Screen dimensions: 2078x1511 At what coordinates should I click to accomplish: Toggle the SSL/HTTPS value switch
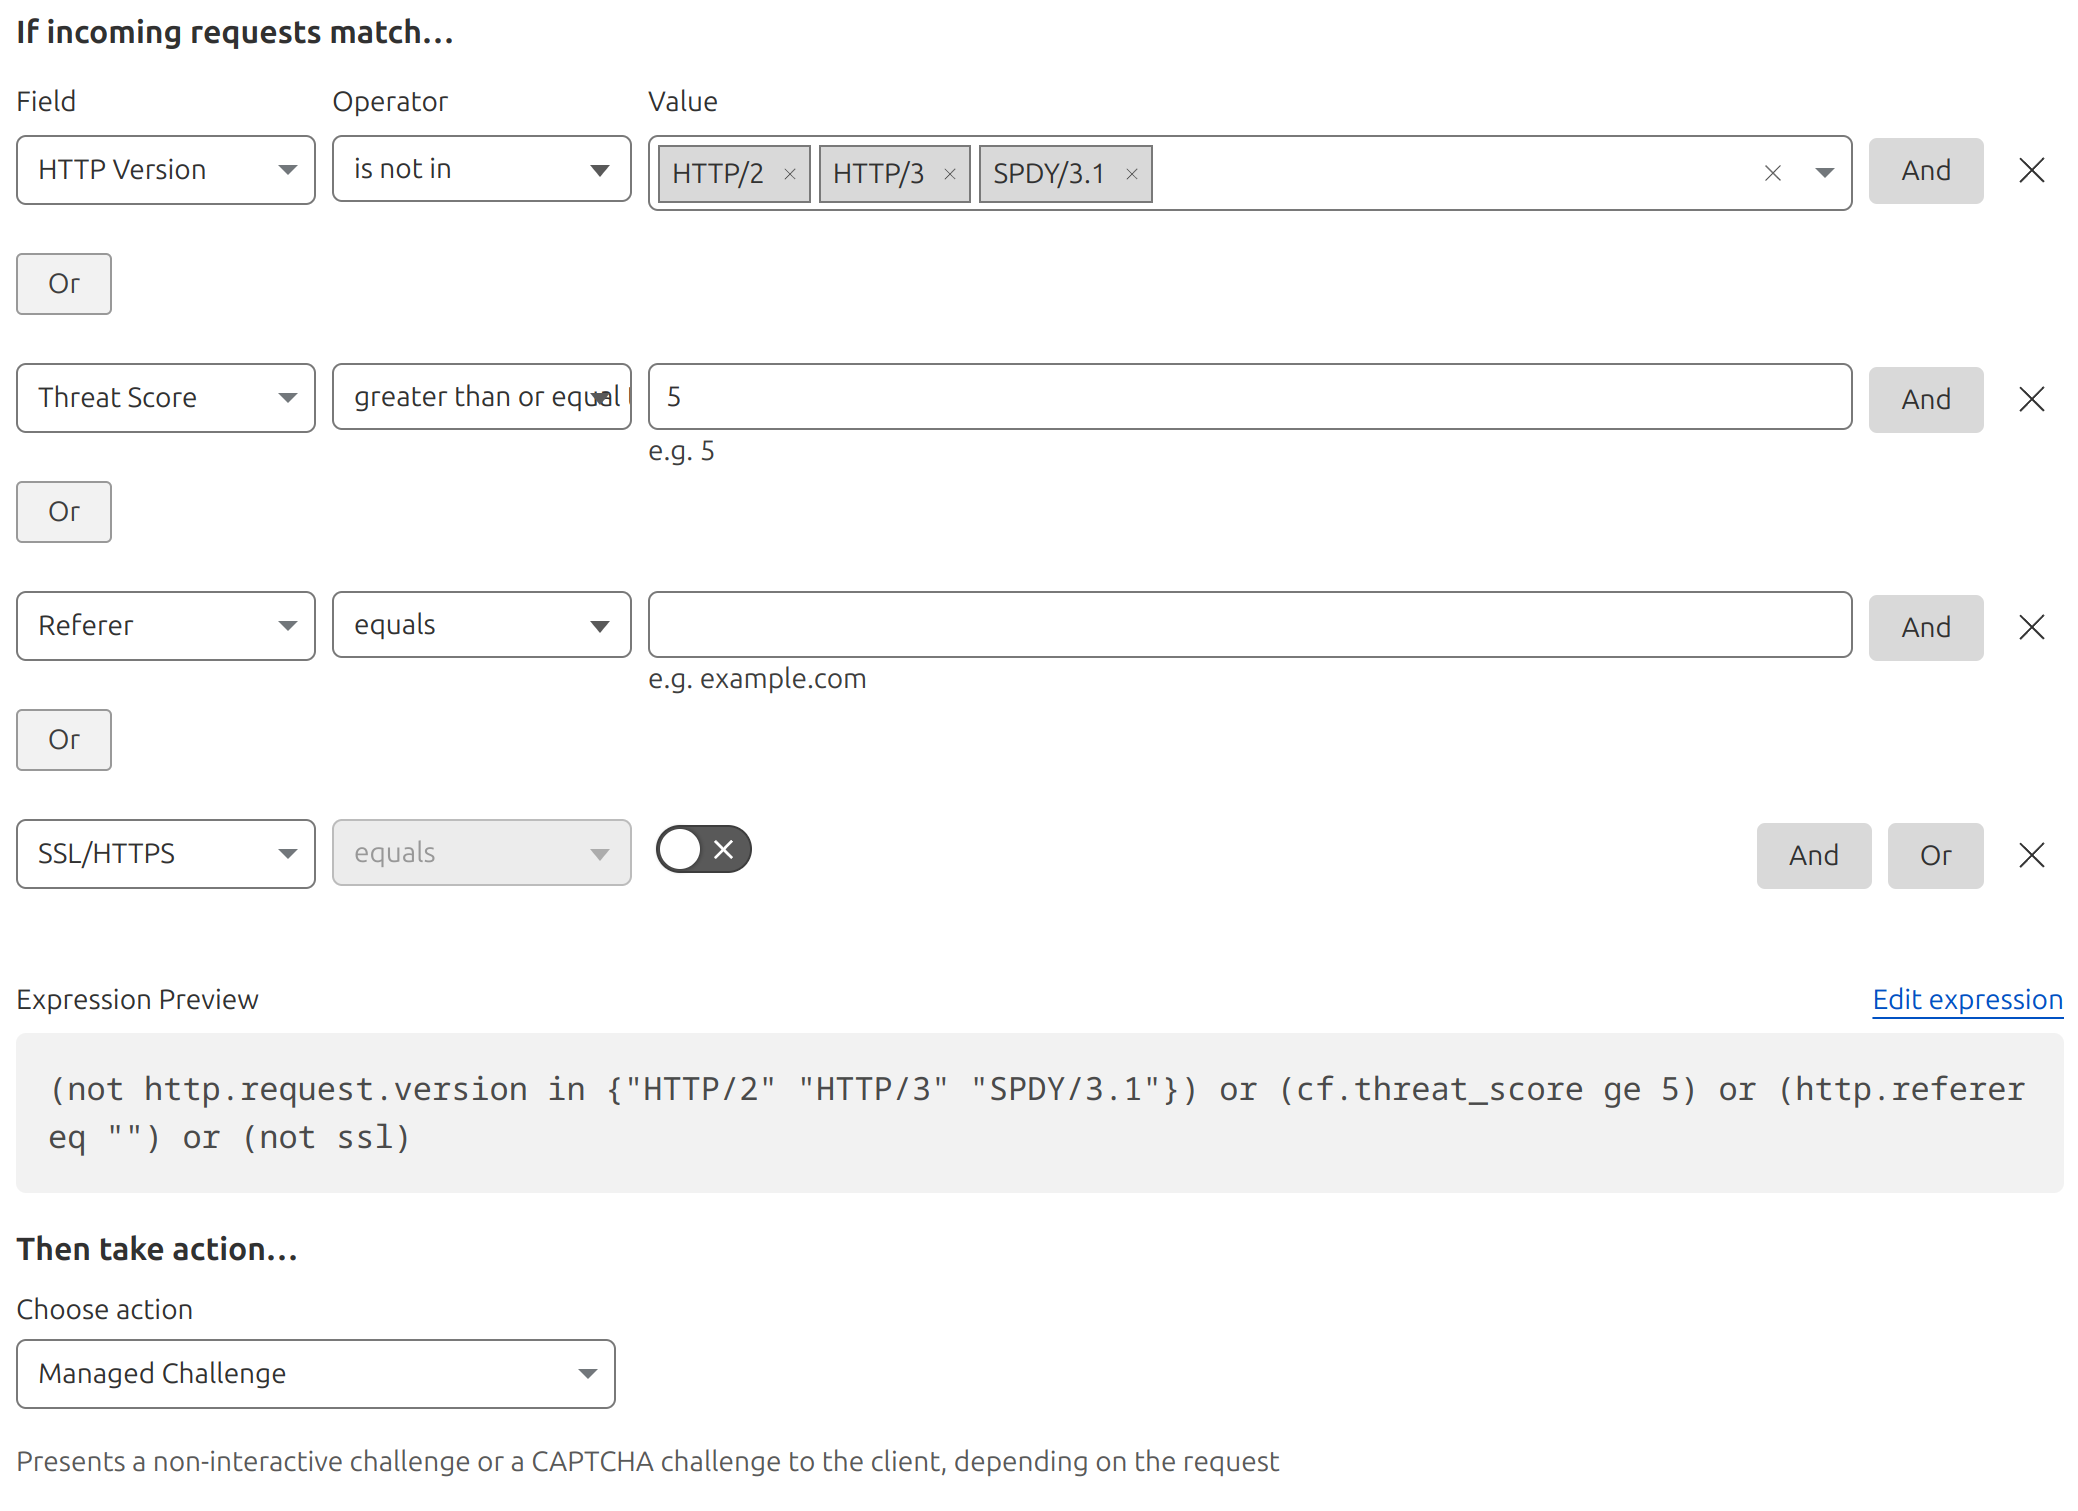coord(703,850)
